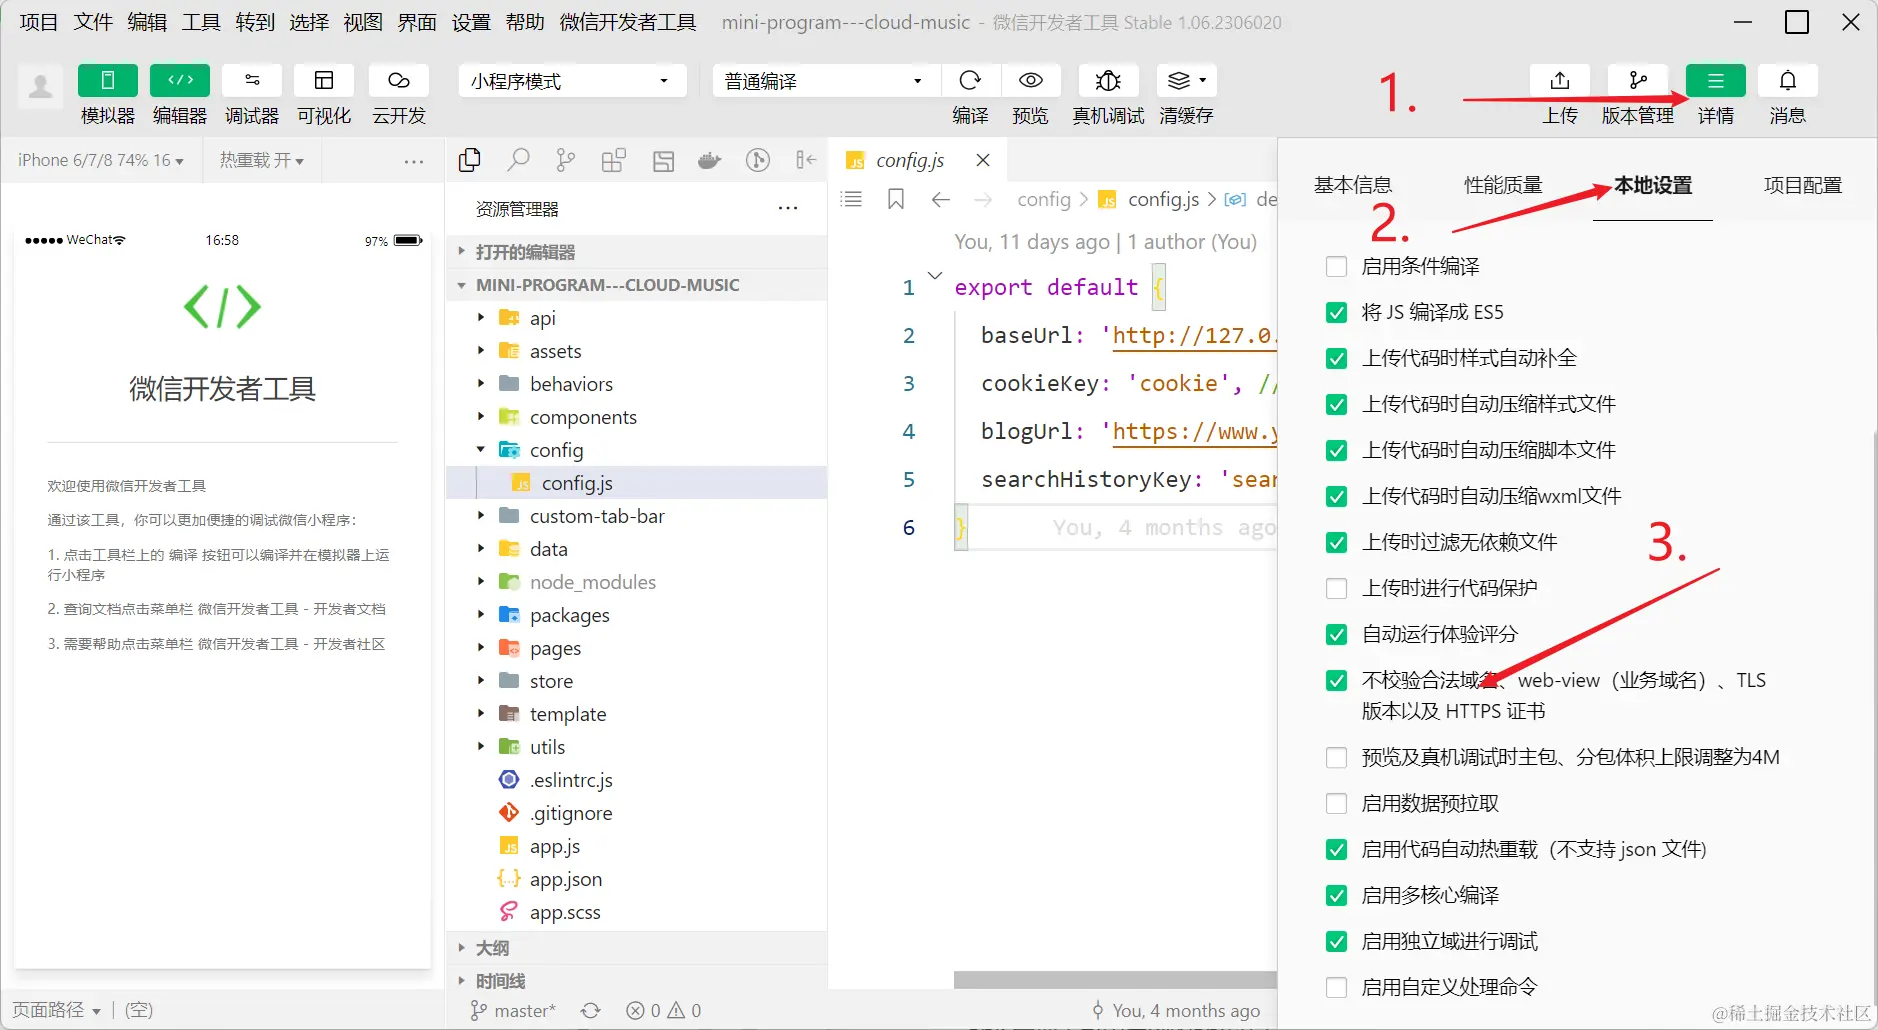Toggle 自动运行体验评分 checkbox
Screen dimensions: 1878x1030
pyautogui.click(x=1336, y=634)
